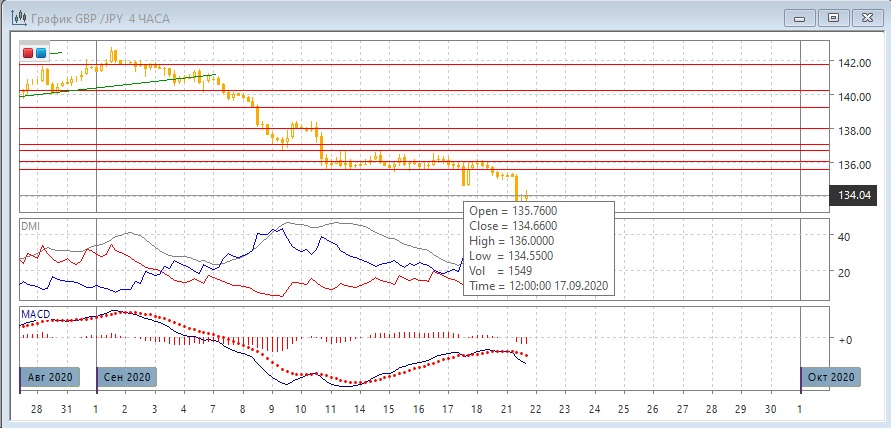
Task: Click the candlestick chart icon in title bar
Action: pos(18,17)
